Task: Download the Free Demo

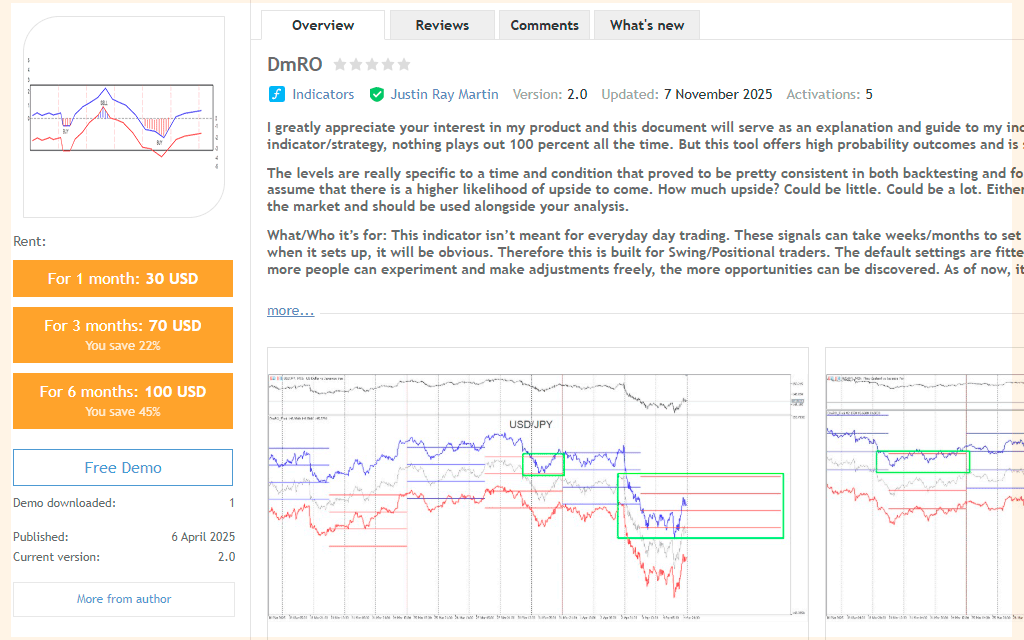Action: (123, 468)
